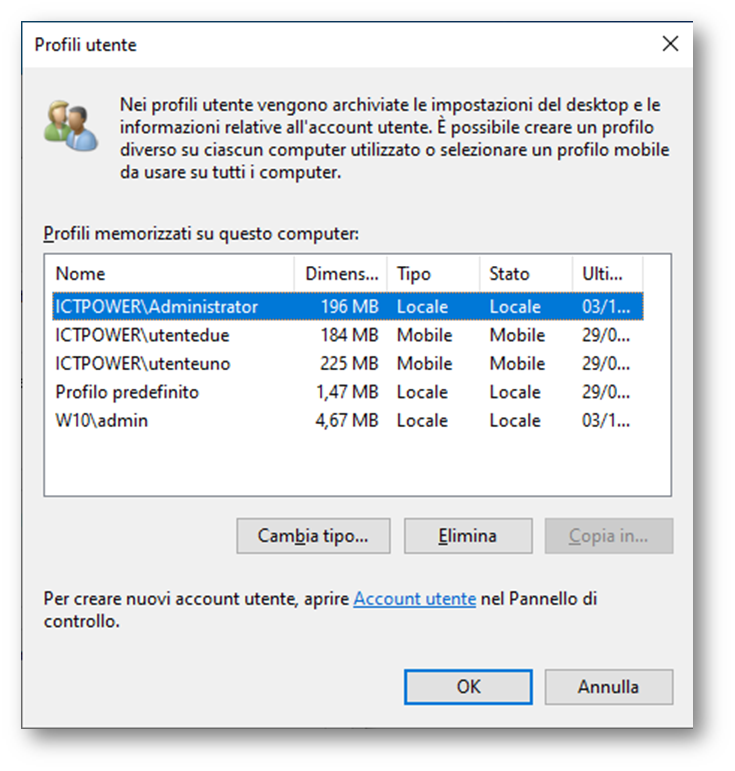Click the Copia in button
This screenshot has height=771, width=735.
pos(608,536)
